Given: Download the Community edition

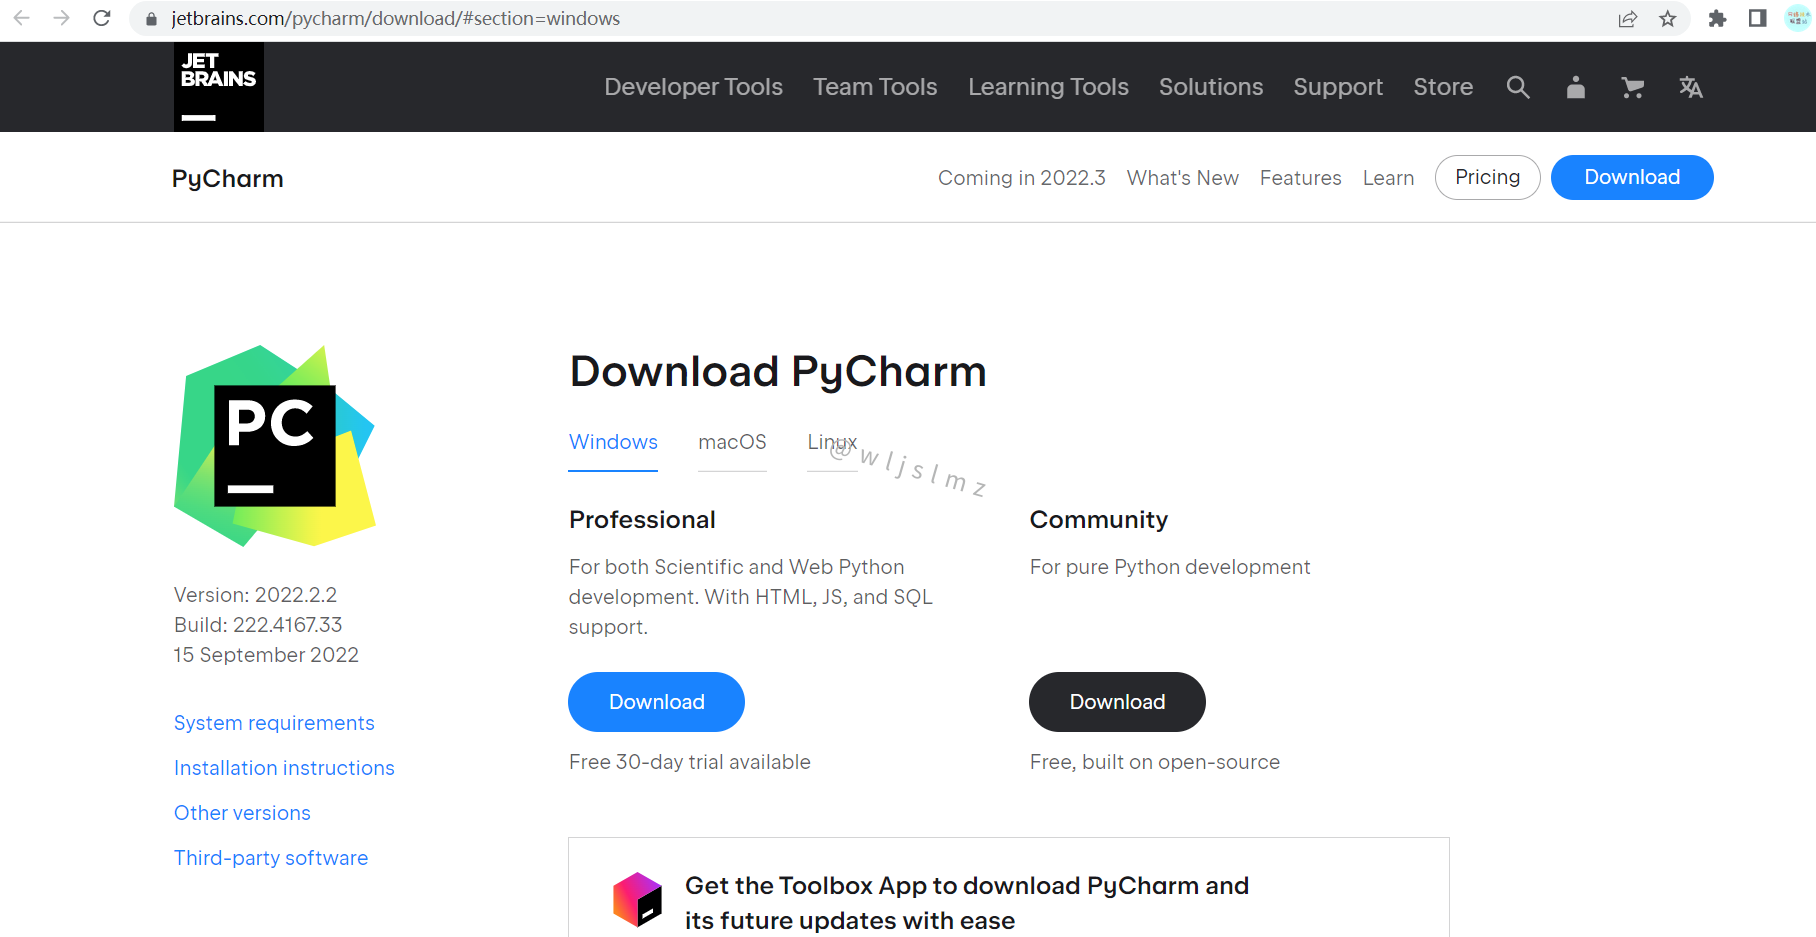Looking at the screenshot, I should click(1117, 701).
